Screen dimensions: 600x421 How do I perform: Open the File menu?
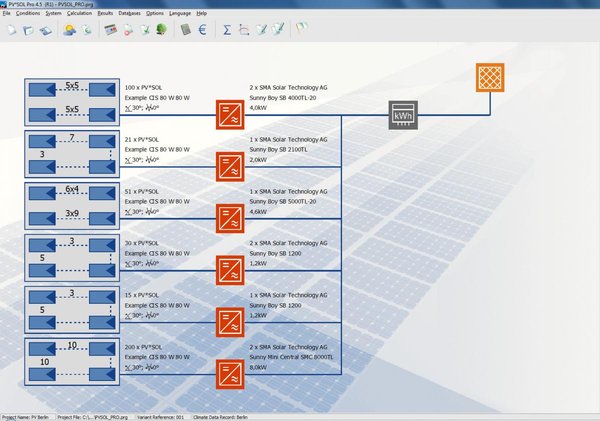pyautogui.click(x=7, y=13)
